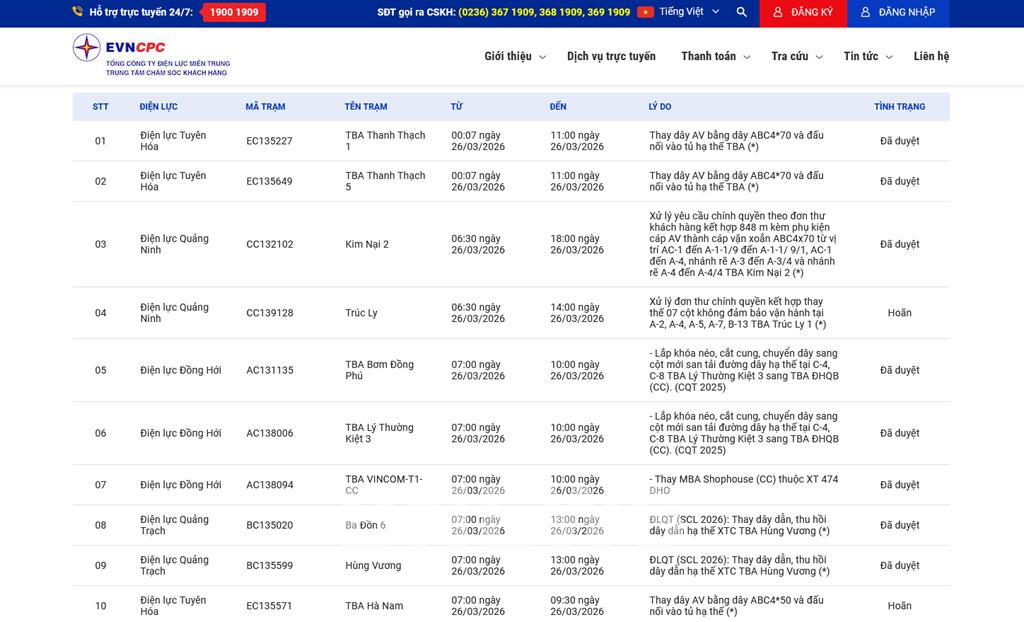Click the search magnifier icon

[x=741, y=12]
